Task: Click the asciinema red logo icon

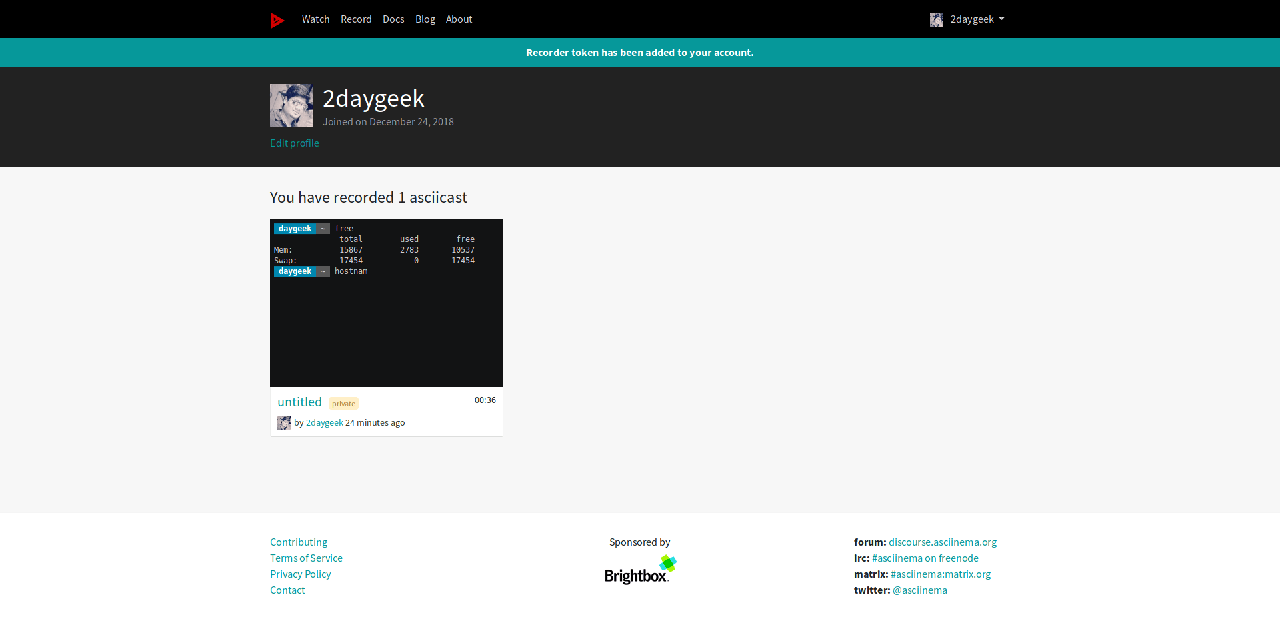Action: [x=277, y=20]
